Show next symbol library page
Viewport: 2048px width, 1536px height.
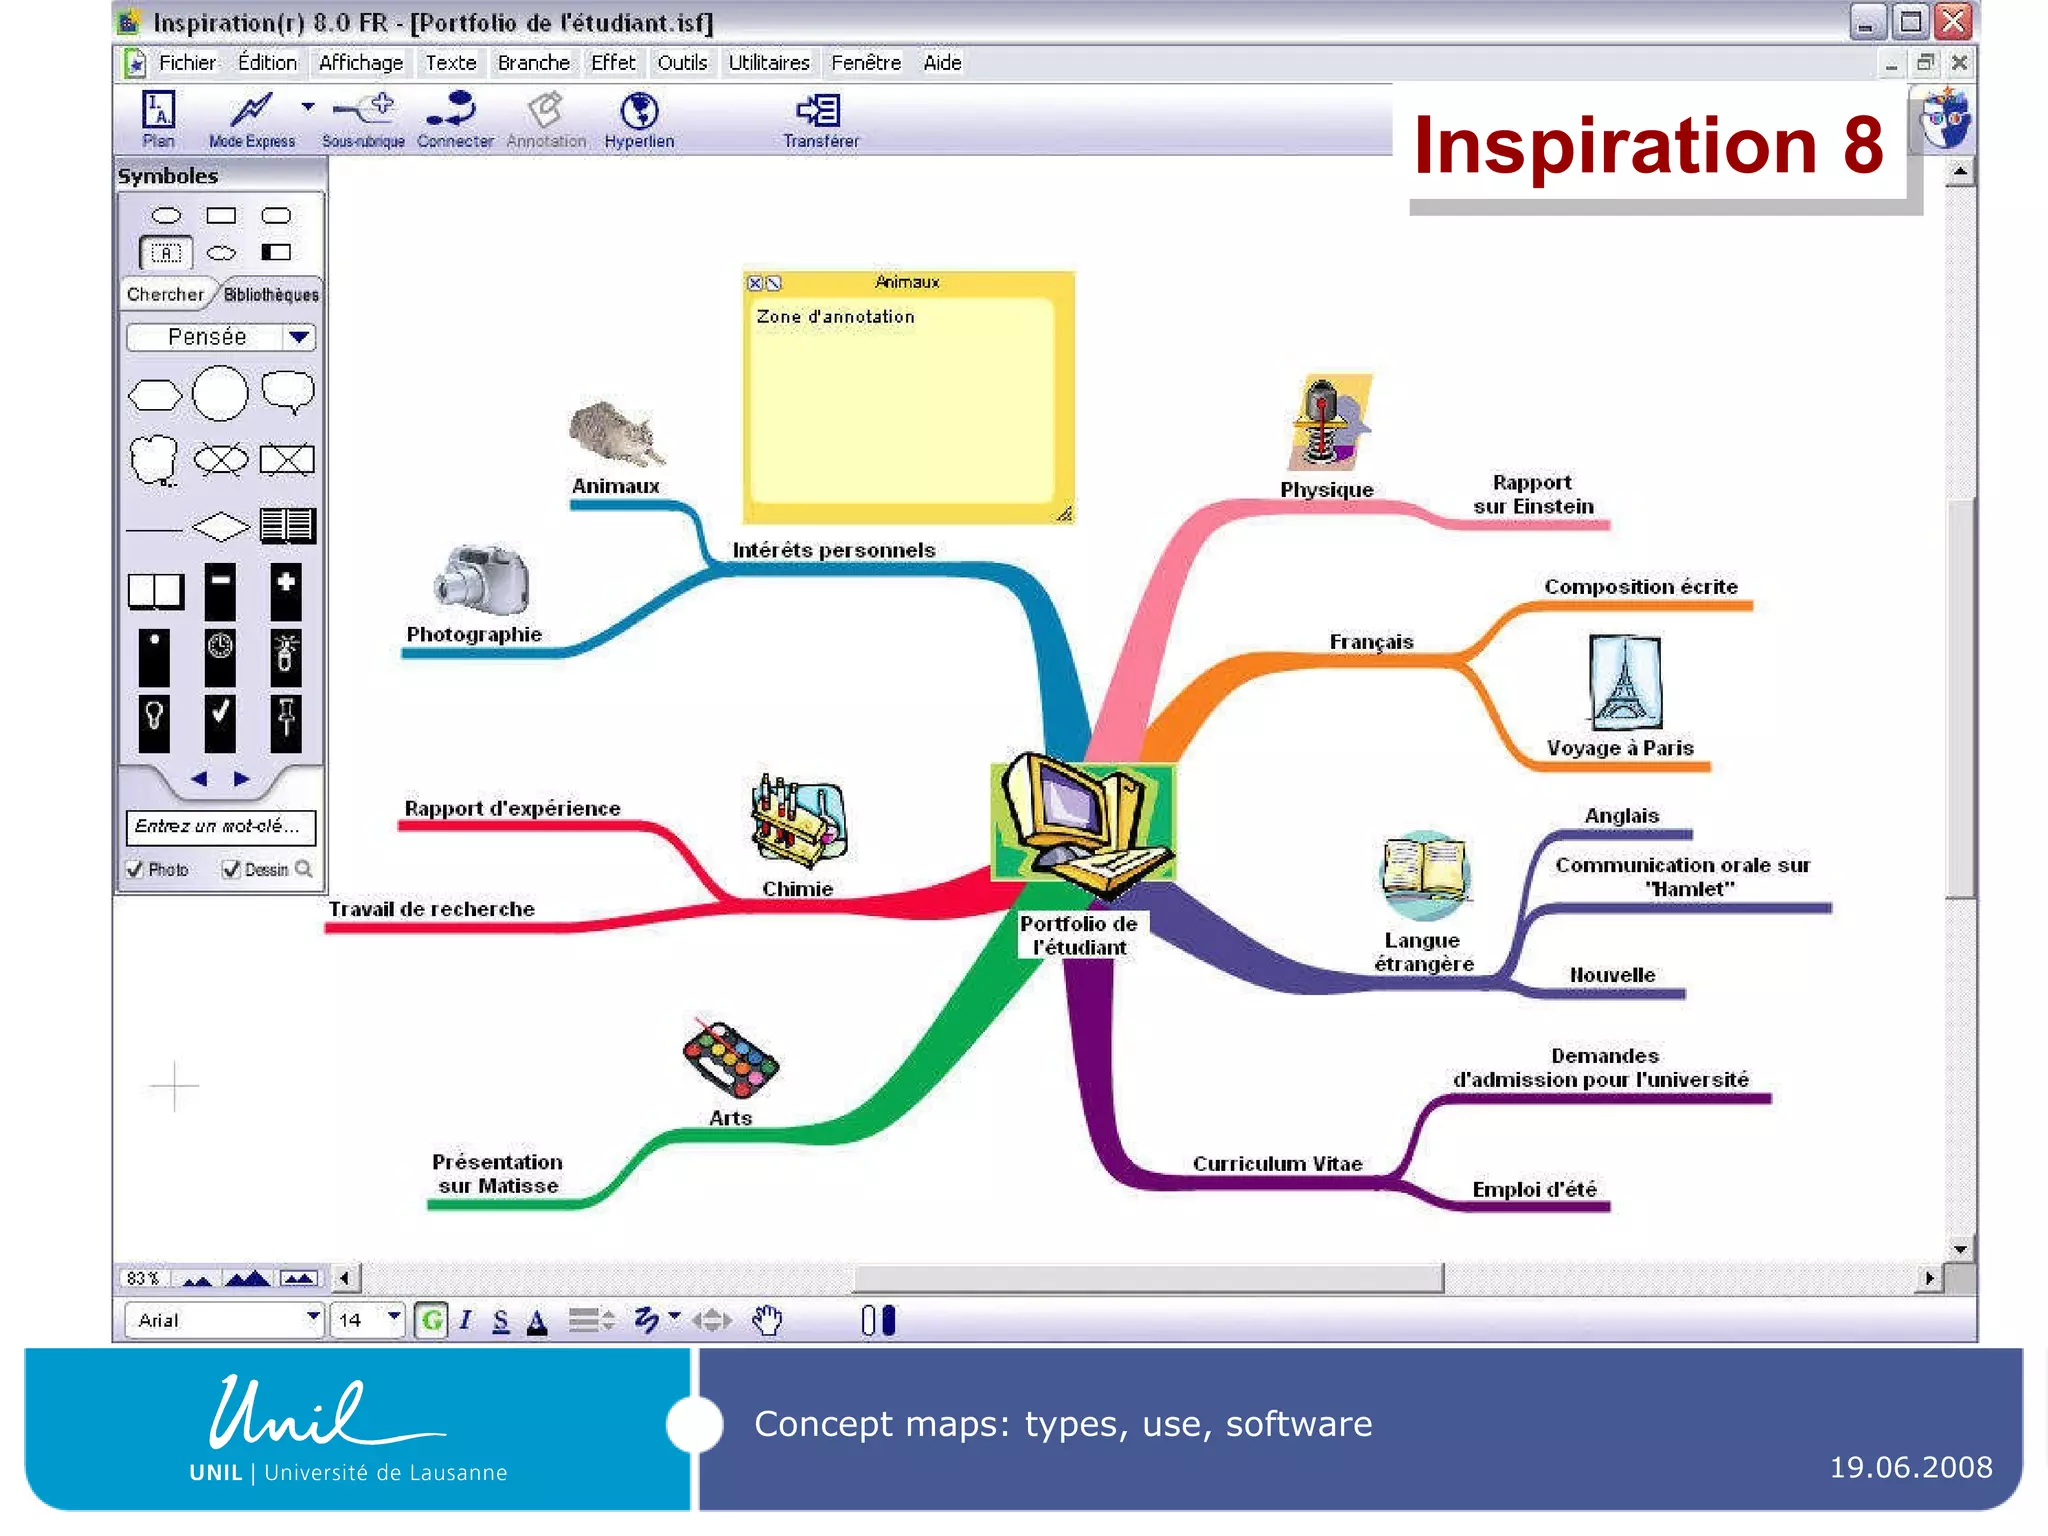point(242,778)
